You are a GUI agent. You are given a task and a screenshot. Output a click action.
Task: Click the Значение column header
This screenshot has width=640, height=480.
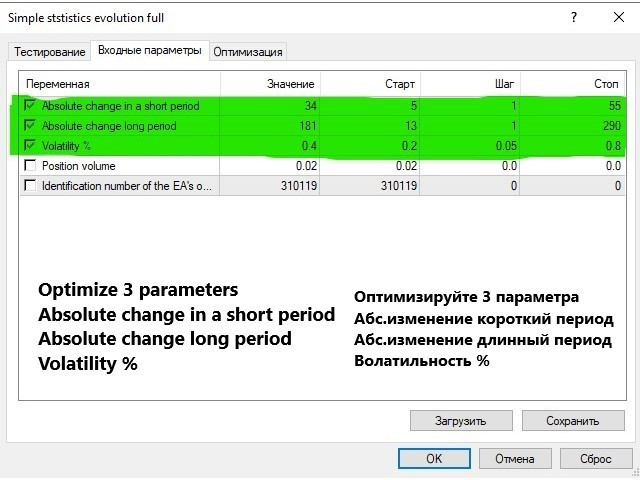[x=290, y=84]
